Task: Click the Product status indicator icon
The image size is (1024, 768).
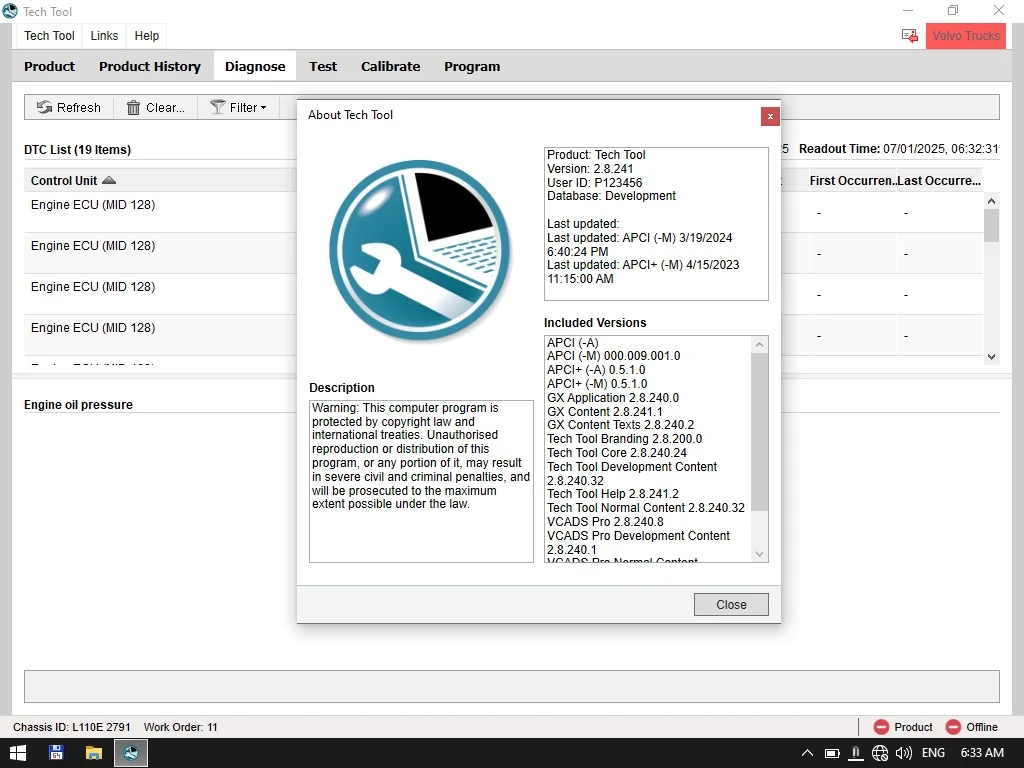Action: click(x=881, y=727)
